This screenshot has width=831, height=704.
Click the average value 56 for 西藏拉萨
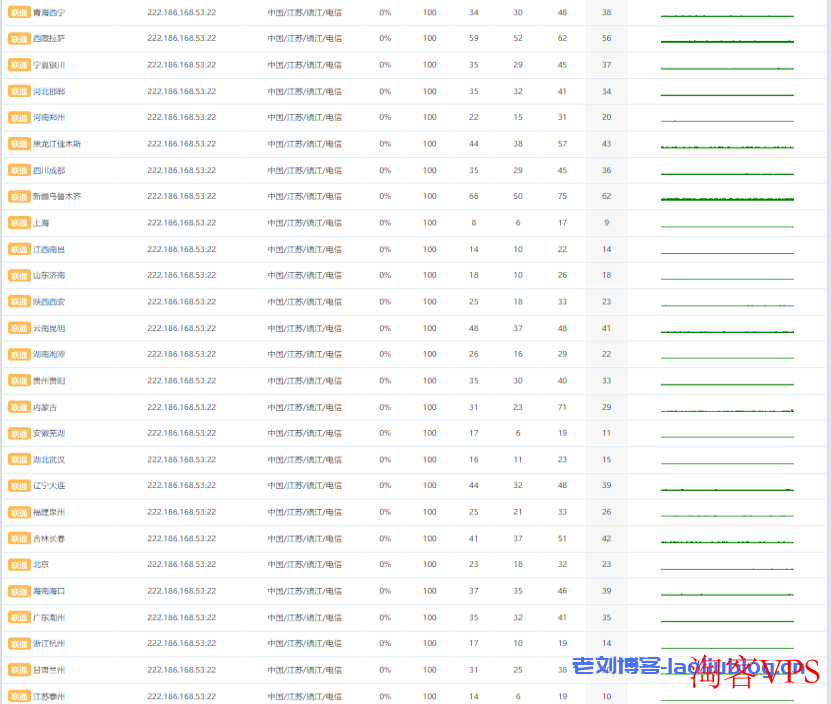pyautogui.click(x=607, y=38)
